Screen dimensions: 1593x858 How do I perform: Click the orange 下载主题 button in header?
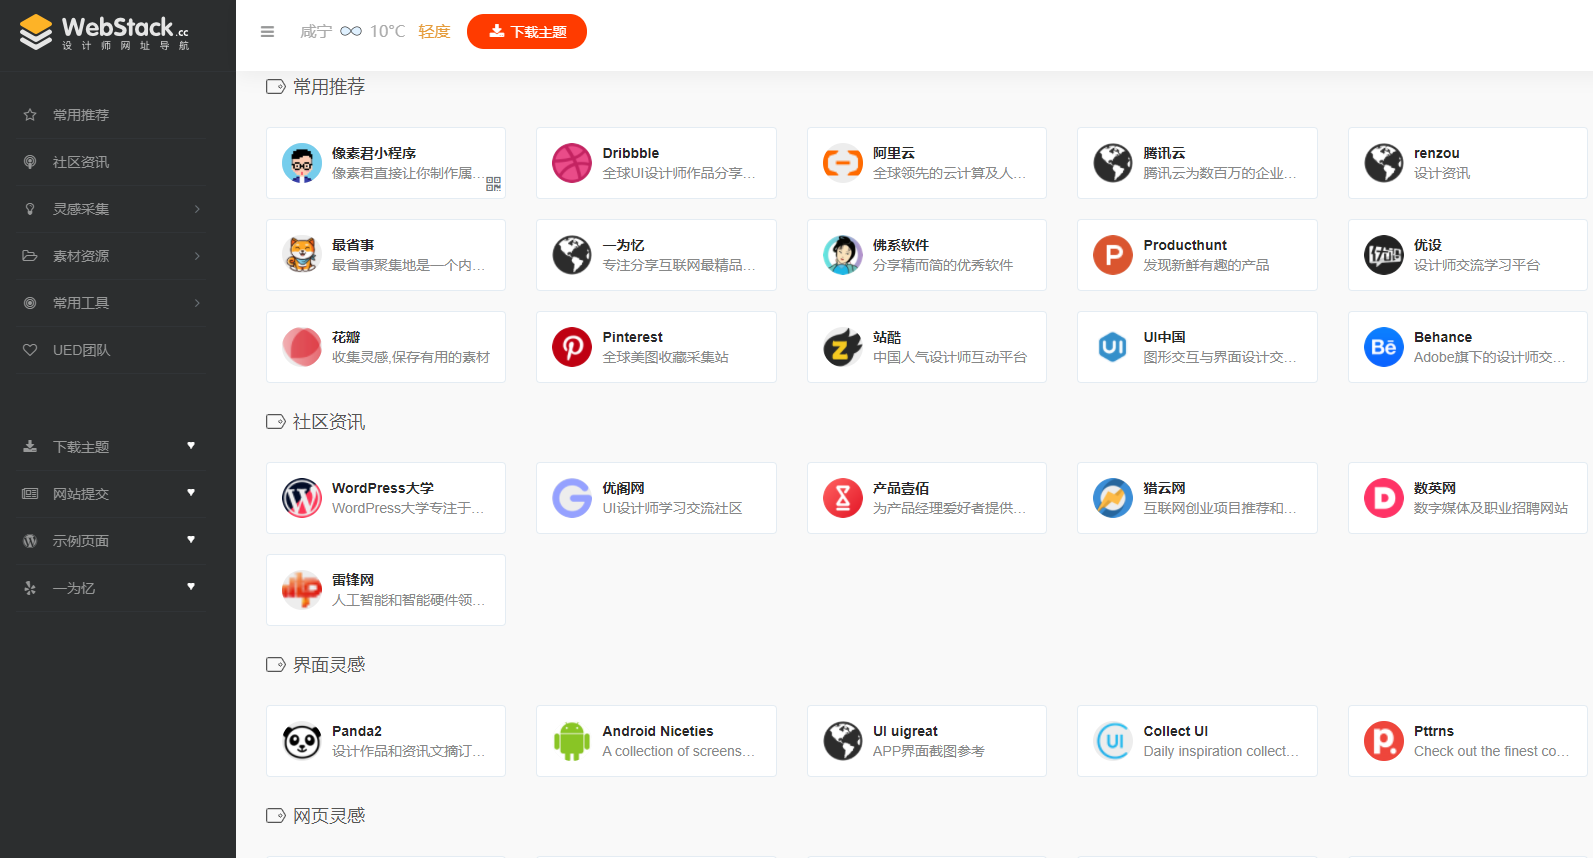pos(527,32)
